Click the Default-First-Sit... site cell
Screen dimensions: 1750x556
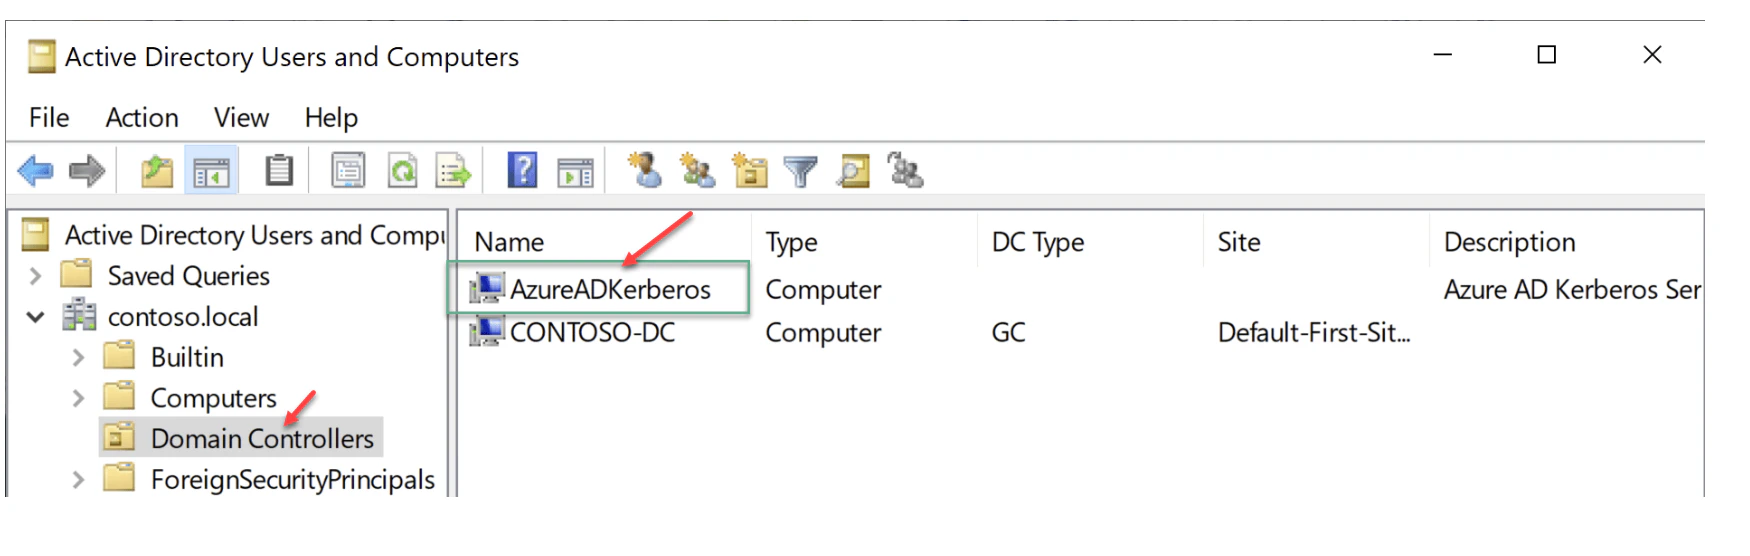[x=1314, y=332]
